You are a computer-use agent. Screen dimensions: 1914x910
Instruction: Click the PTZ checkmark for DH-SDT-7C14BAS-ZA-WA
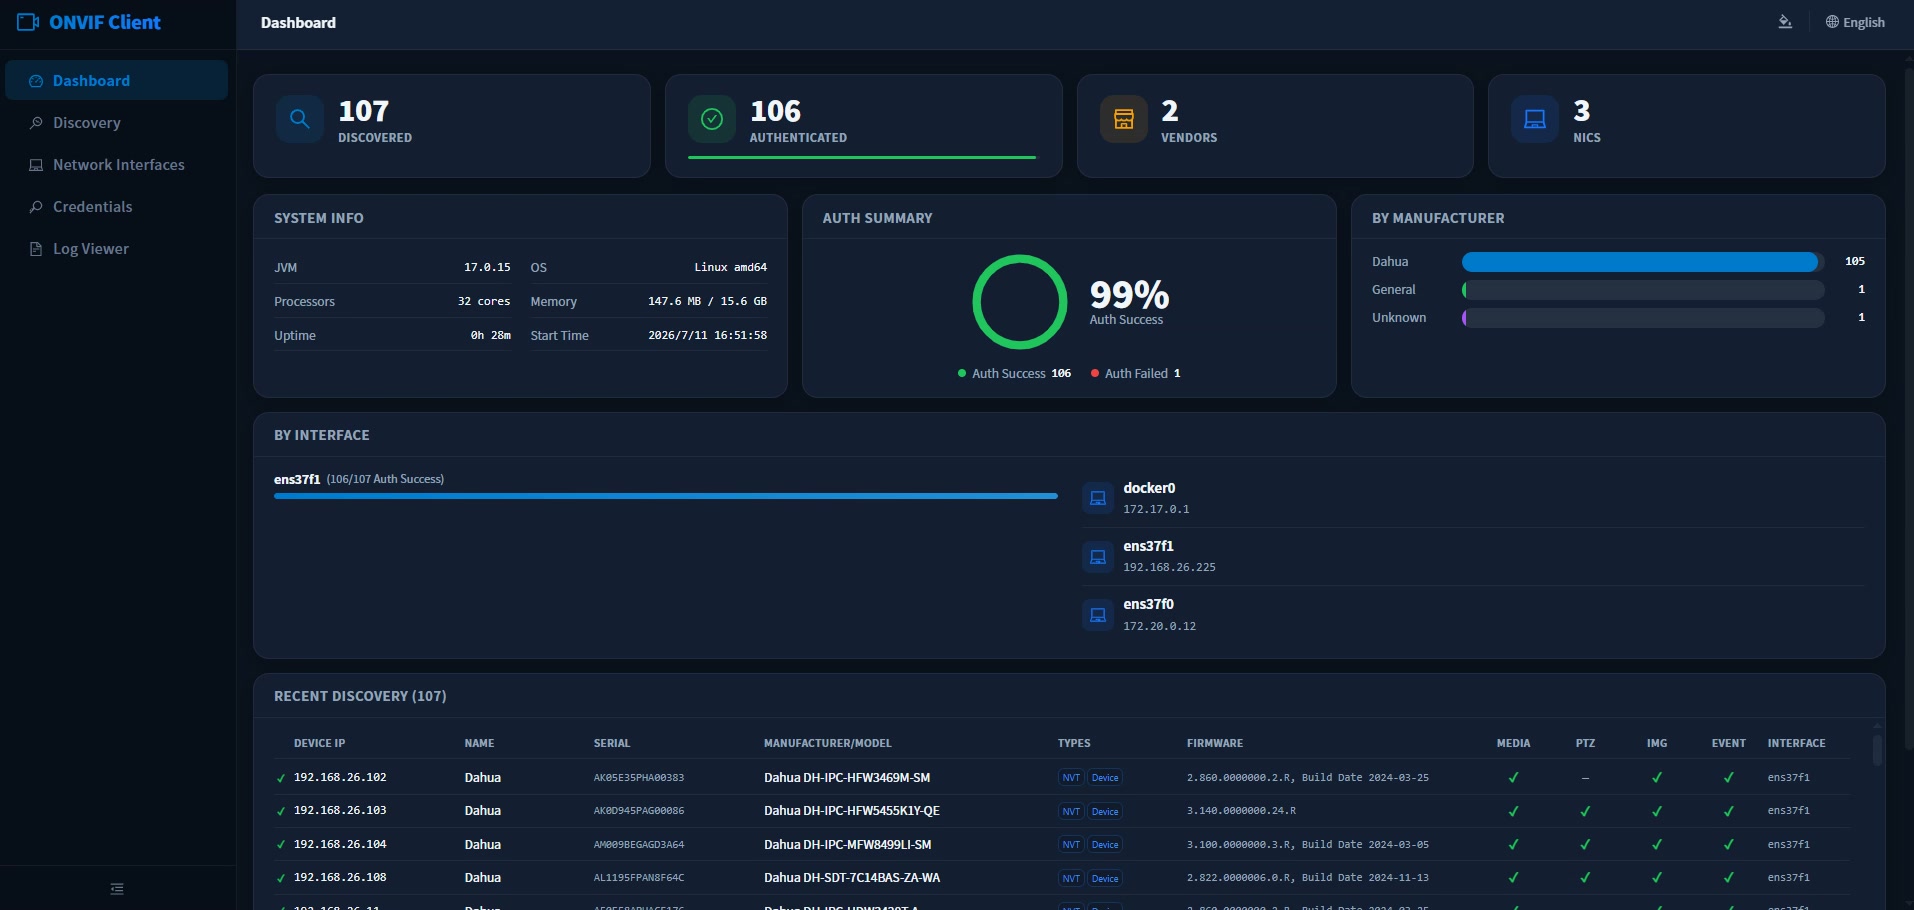coord(1585,878)
